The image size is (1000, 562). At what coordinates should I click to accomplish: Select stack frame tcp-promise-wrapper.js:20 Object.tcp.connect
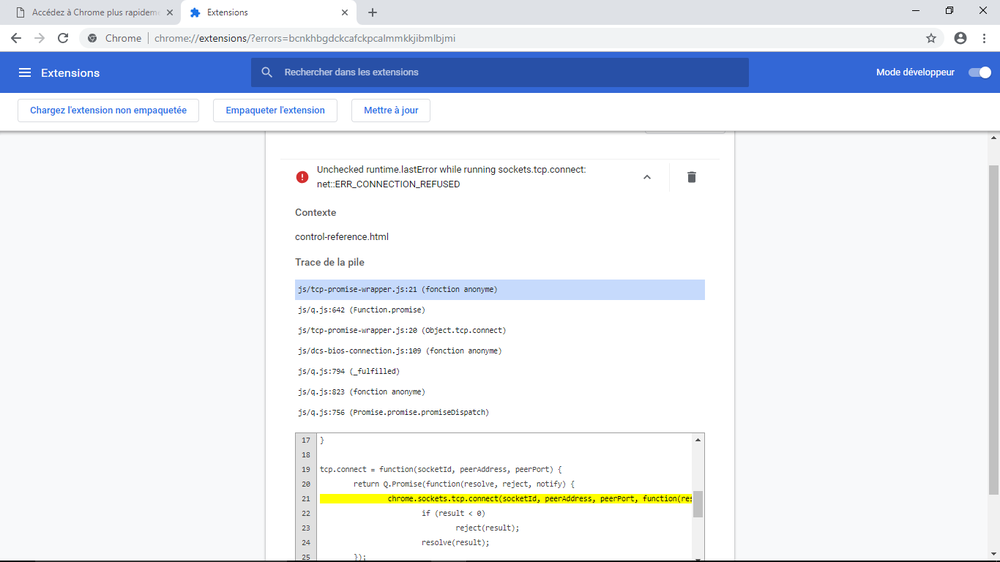click(499, 330)
